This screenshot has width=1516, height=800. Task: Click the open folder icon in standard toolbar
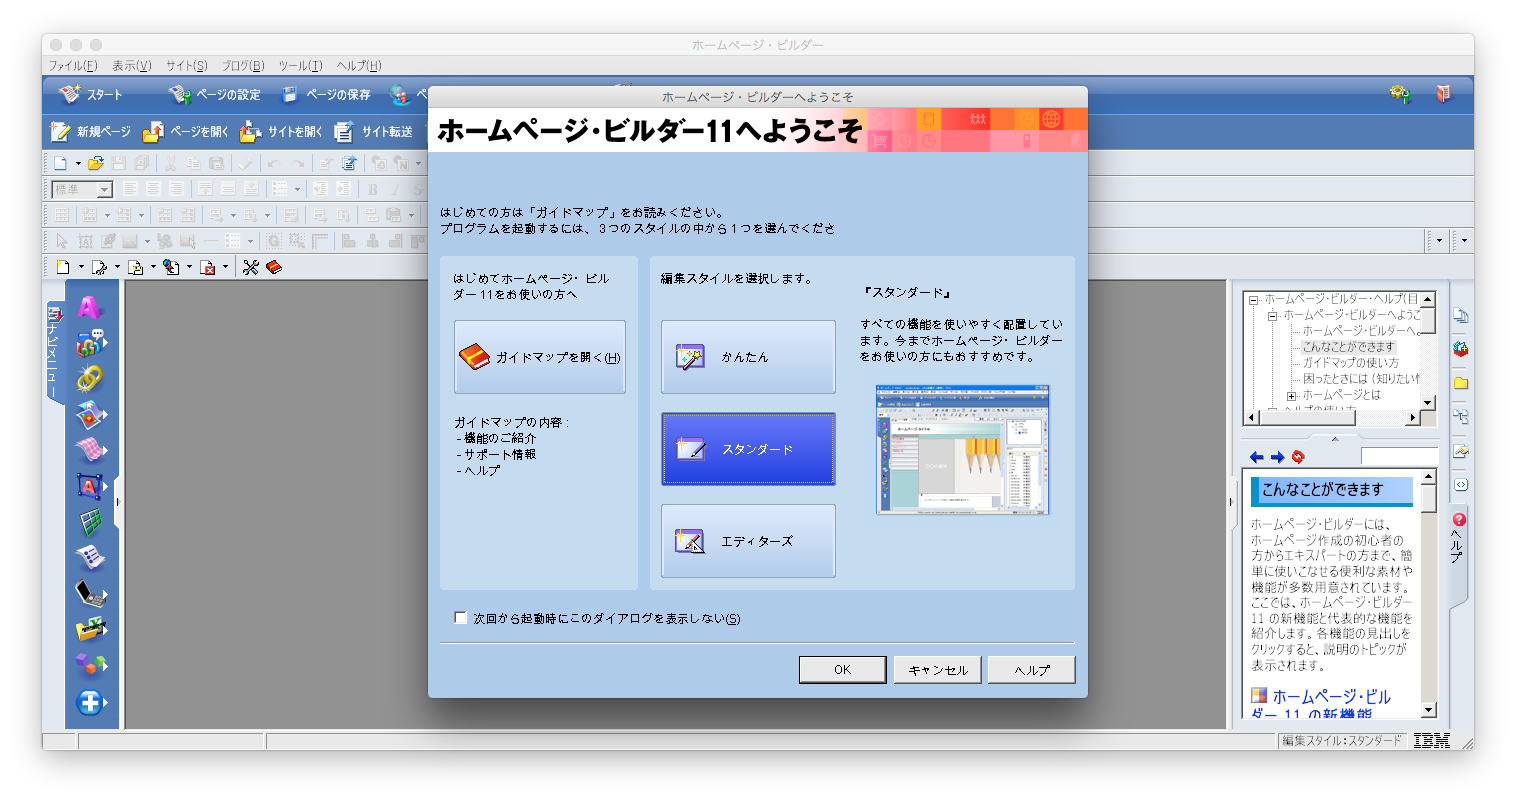96,163
